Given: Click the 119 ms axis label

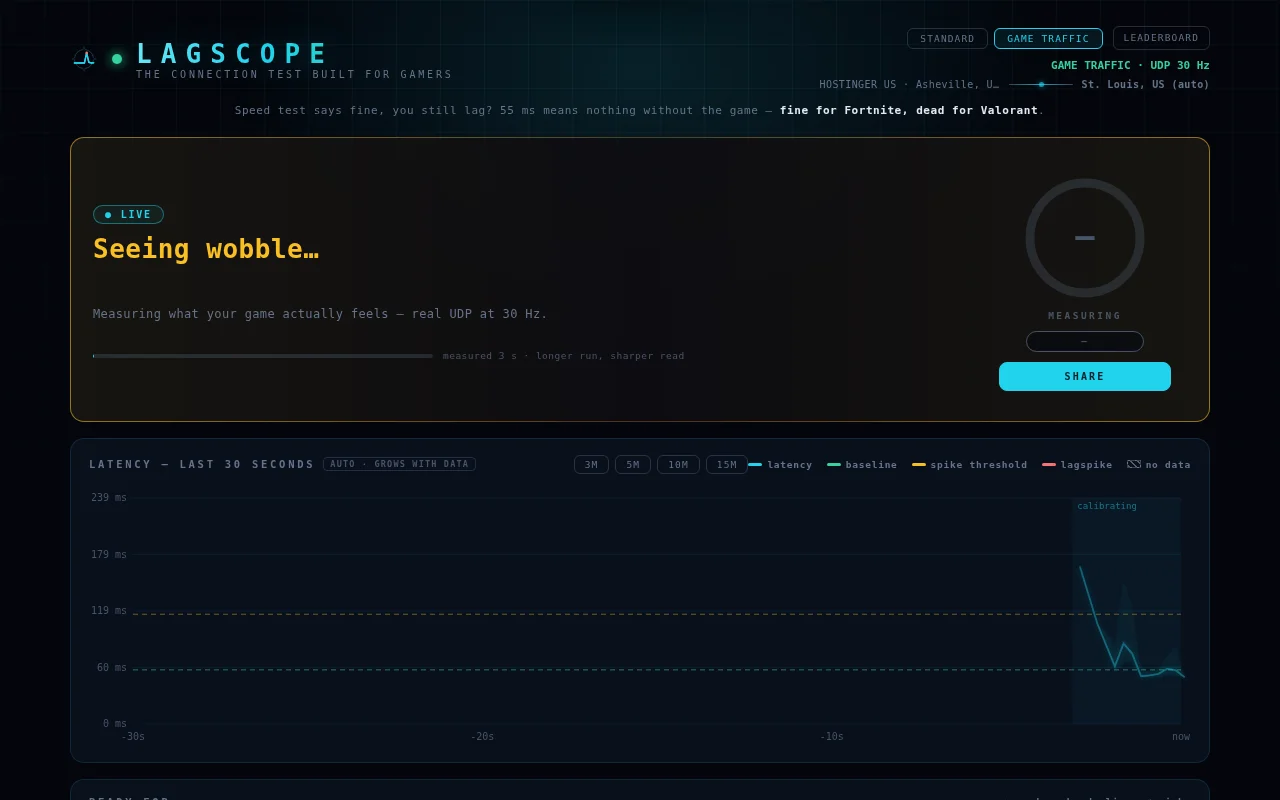Looking at the screenshot, I should tap(109, 610).
